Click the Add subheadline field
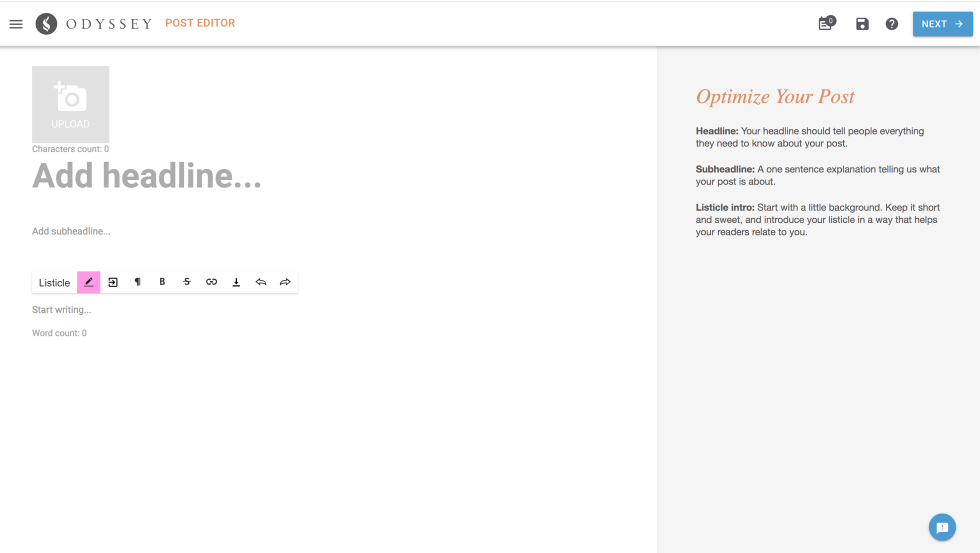The width and height of the screenshot is (980, 553). (x=71, y=231)
